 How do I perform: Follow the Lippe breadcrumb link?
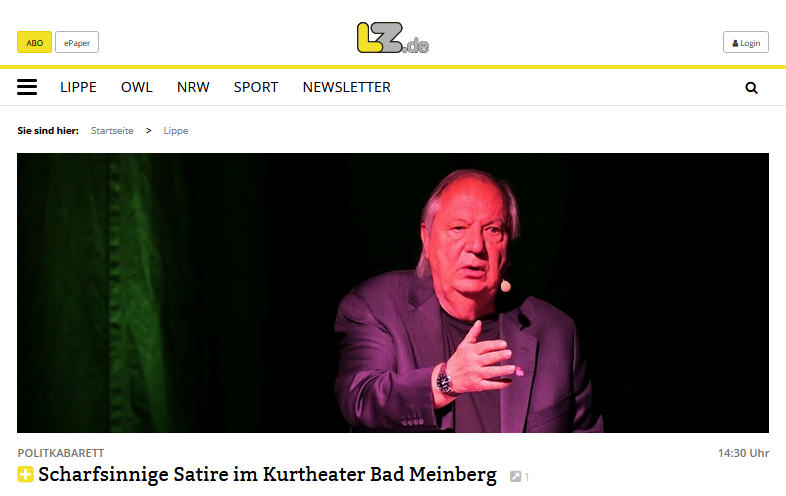coord(176,131)
